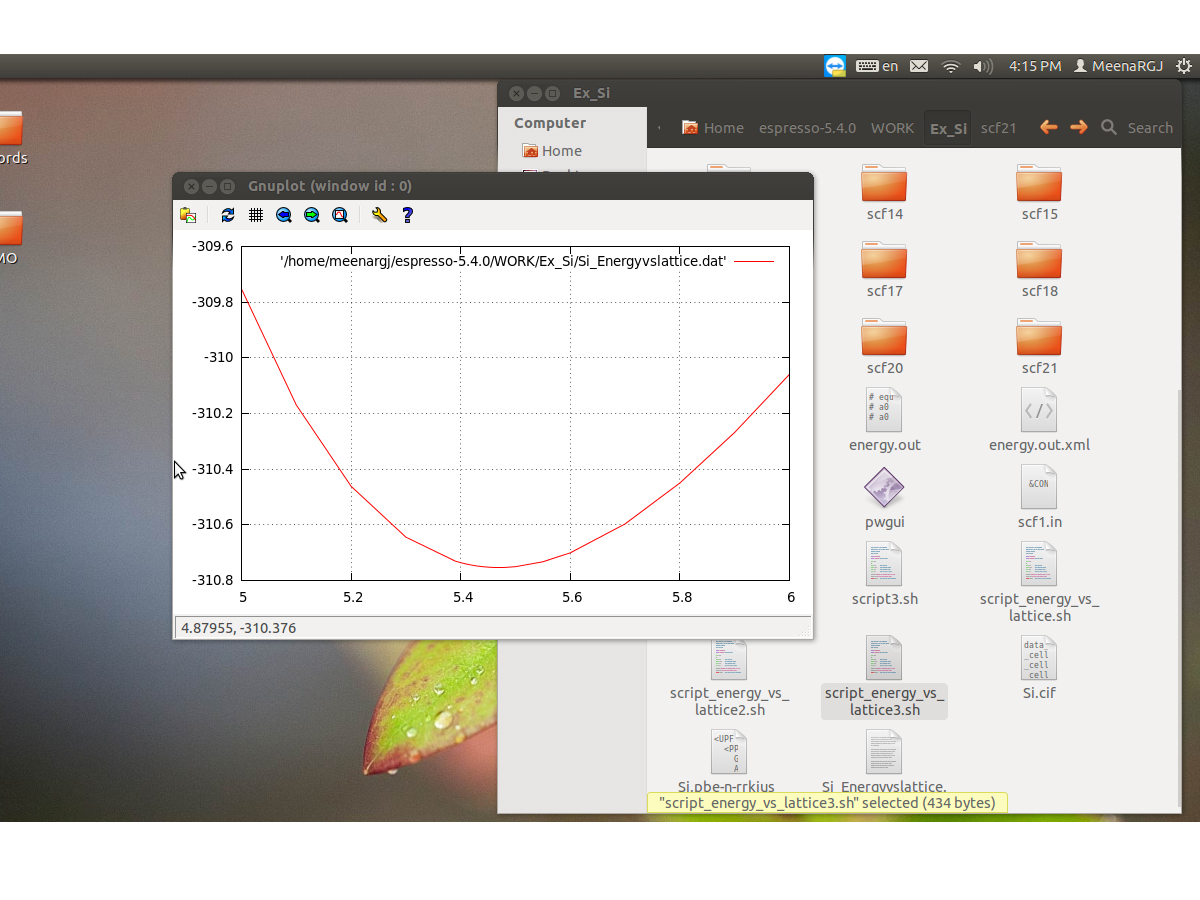Select Home in the Computer sidebar

[561, 151]
